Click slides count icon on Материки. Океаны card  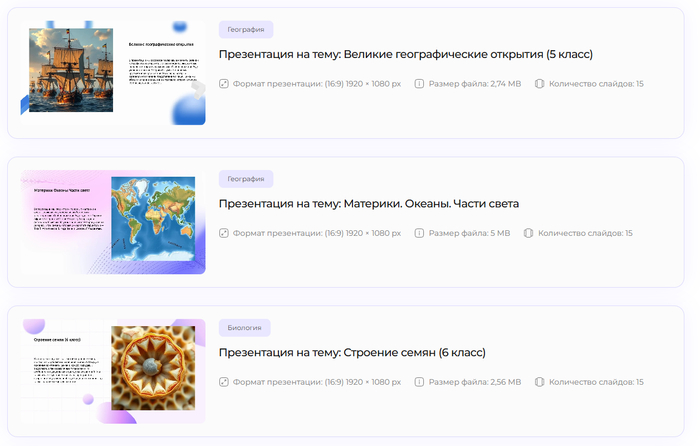click(x=529, y=233)
